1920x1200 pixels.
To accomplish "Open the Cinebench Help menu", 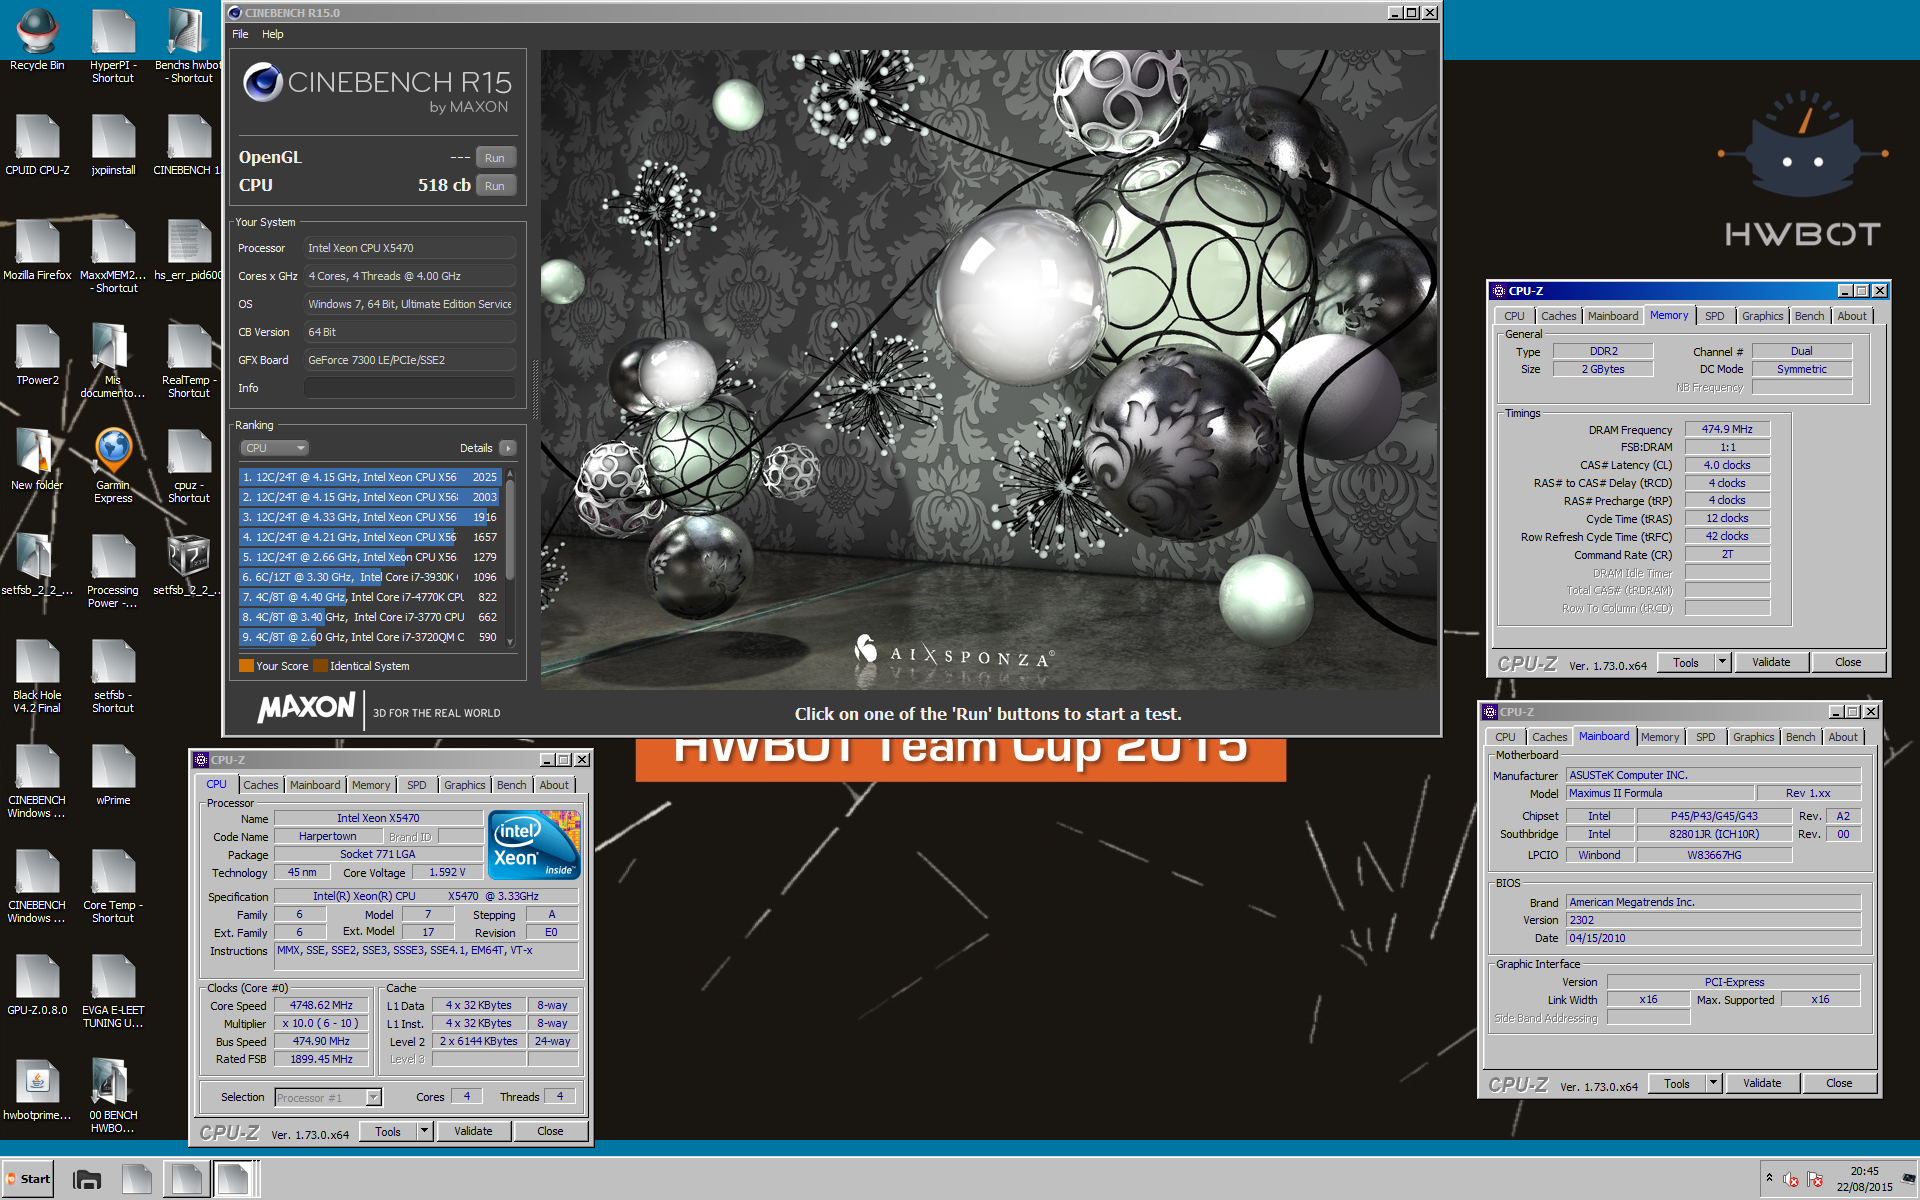I will pos(273,34).
